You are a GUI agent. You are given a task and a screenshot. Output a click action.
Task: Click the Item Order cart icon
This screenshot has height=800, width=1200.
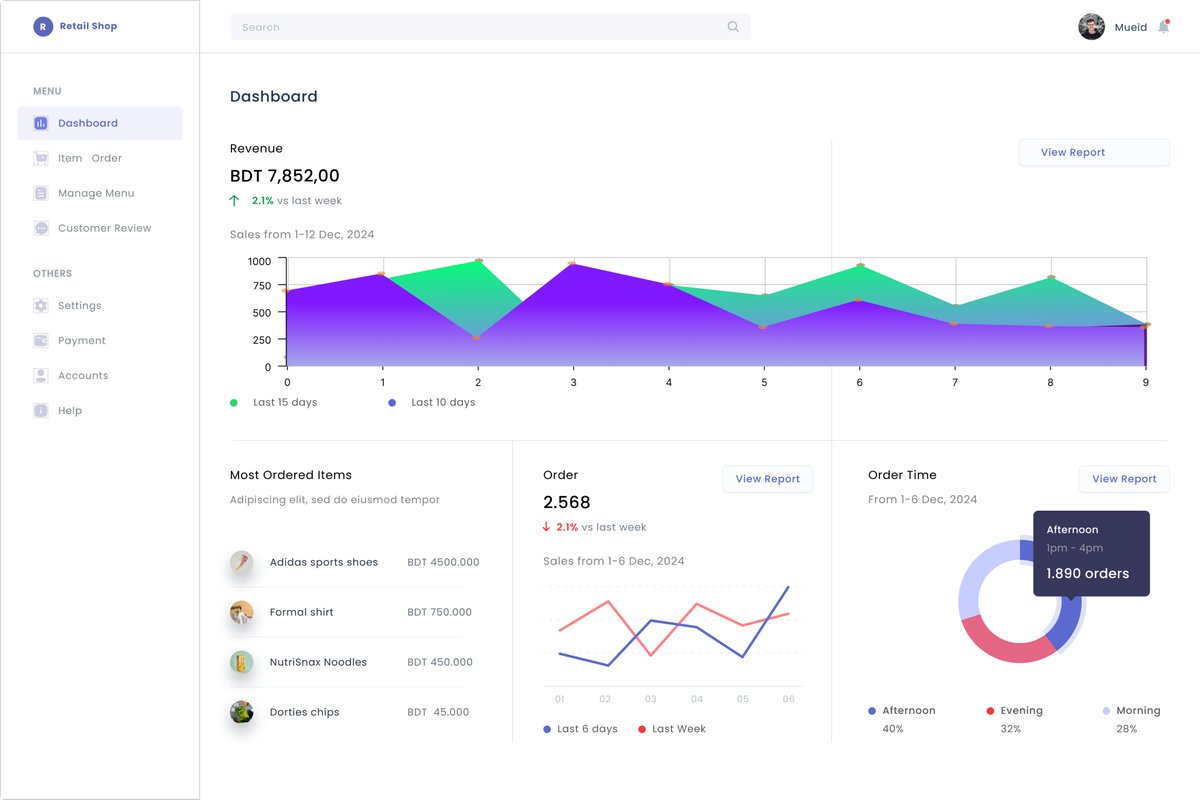(x=41, y=158)
